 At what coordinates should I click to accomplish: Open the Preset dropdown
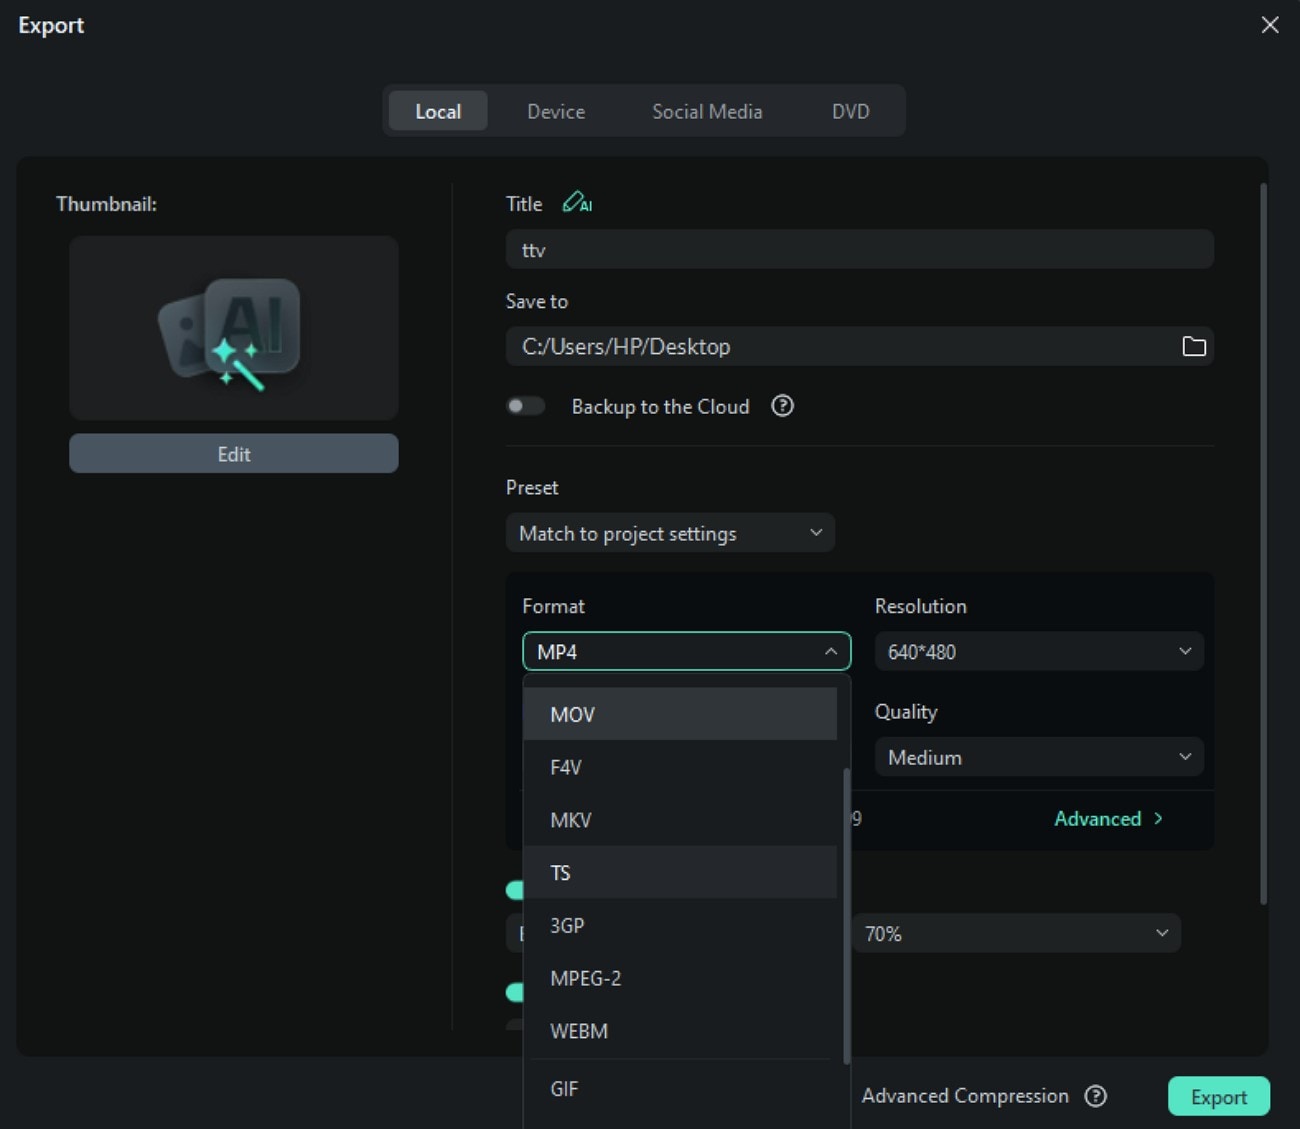670,533
